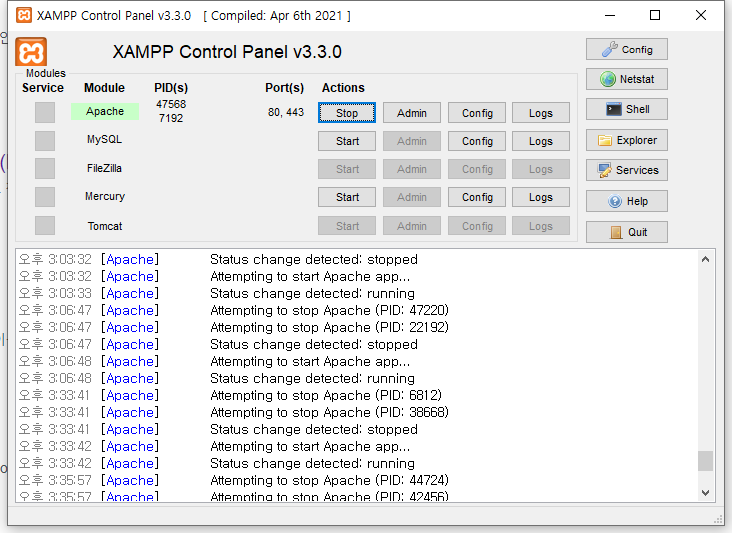Screen dimensions: 732x533
Task: Click the disabled Tomcat Admin button
Action: 412,226
